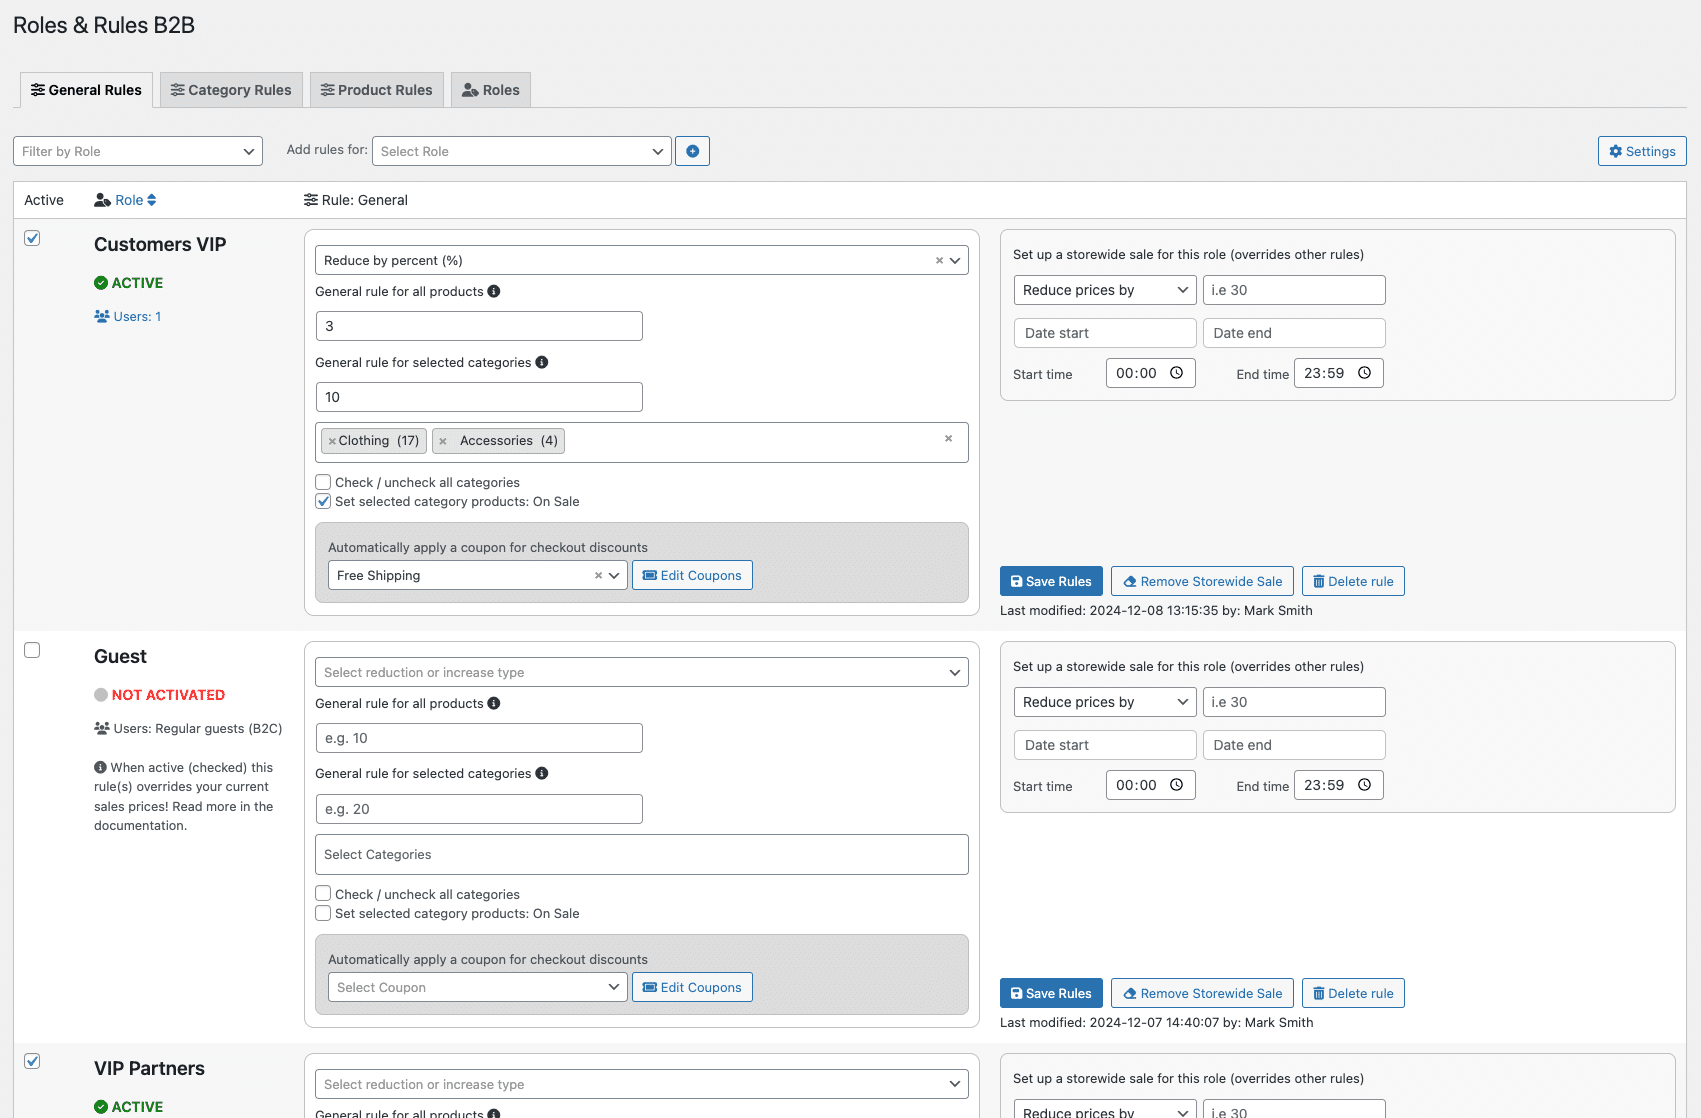This screenshot has height=1118, width=1701.
Task: Click Guest e.g. 20 categories field
Action: click(479, 809)
